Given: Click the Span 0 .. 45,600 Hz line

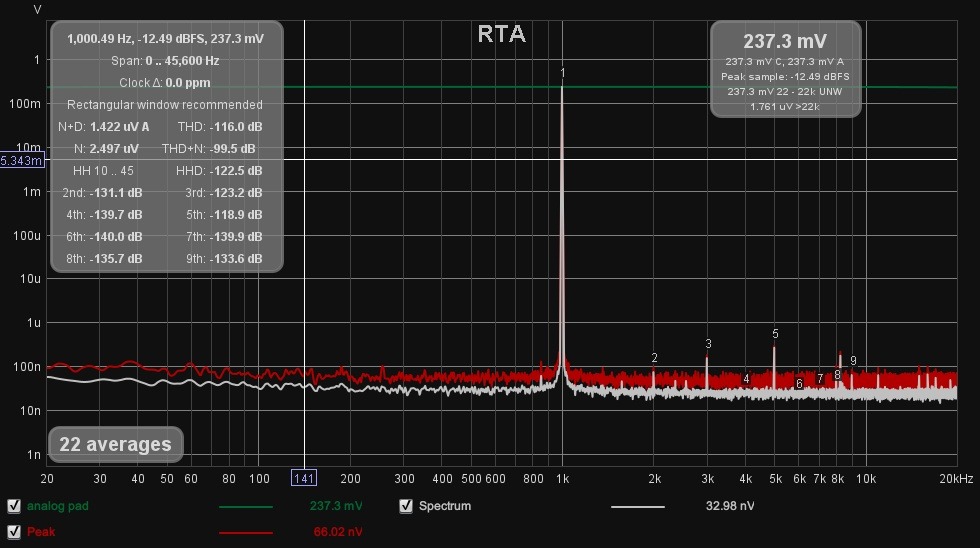Looking at the screenshot, I should 165,61.
